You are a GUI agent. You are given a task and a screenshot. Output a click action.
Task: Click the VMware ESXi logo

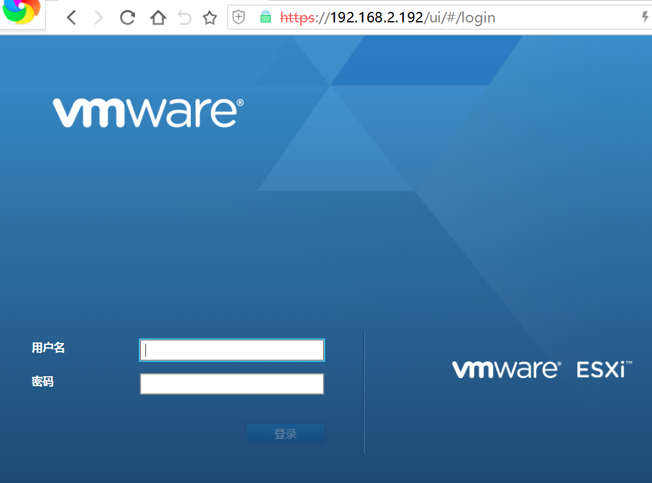tap(542, 369)
